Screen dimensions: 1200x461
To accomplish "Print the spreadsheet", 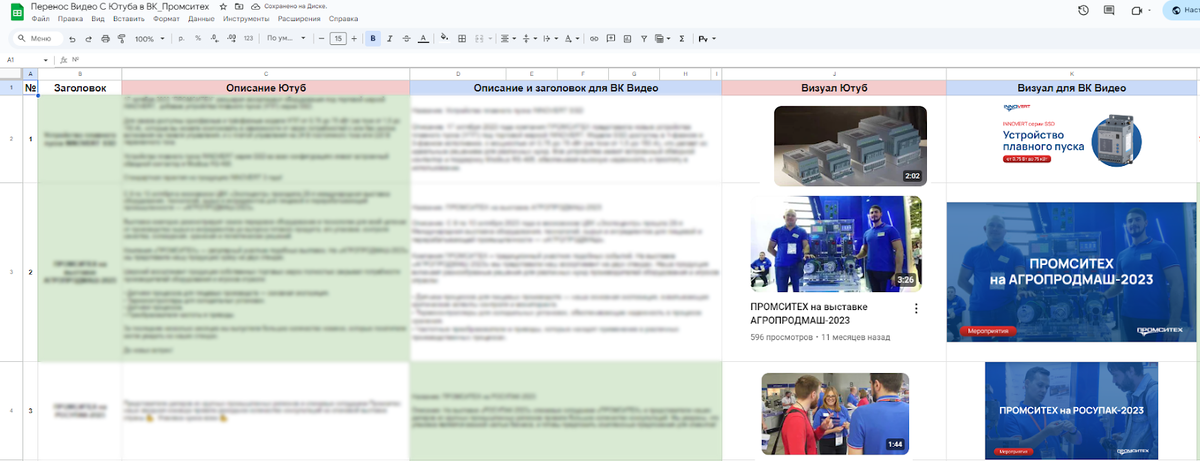I will [x=105, y=39].
